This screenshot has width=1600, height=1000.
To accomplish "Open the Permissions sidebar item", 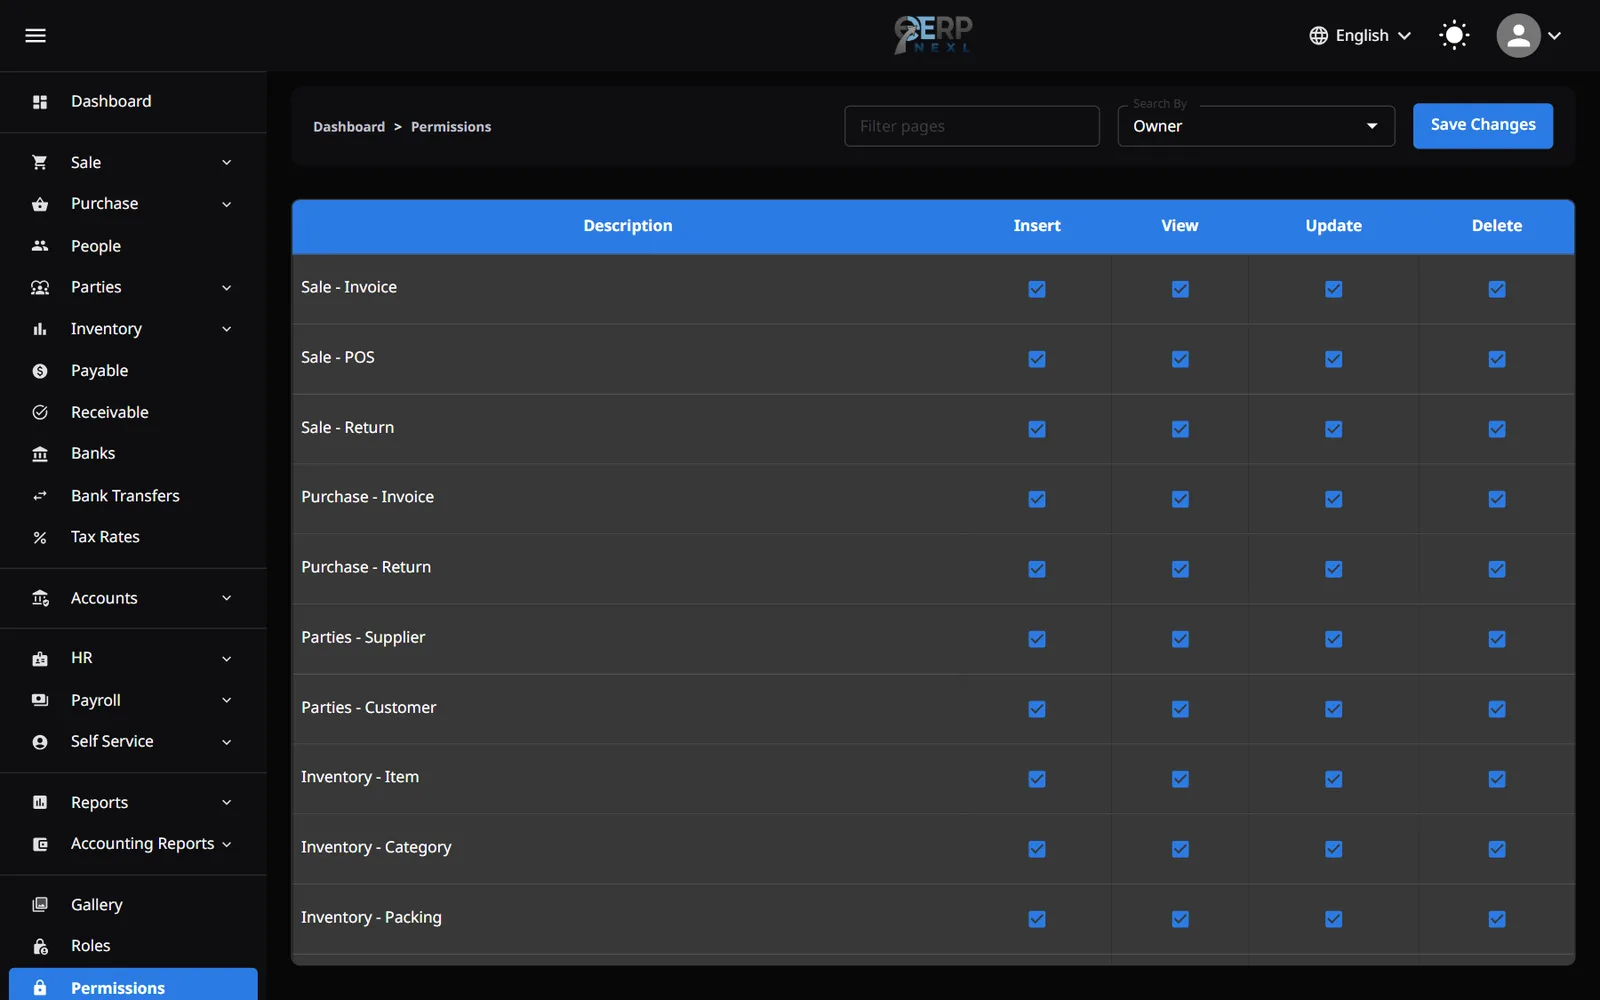I will 133,986.
